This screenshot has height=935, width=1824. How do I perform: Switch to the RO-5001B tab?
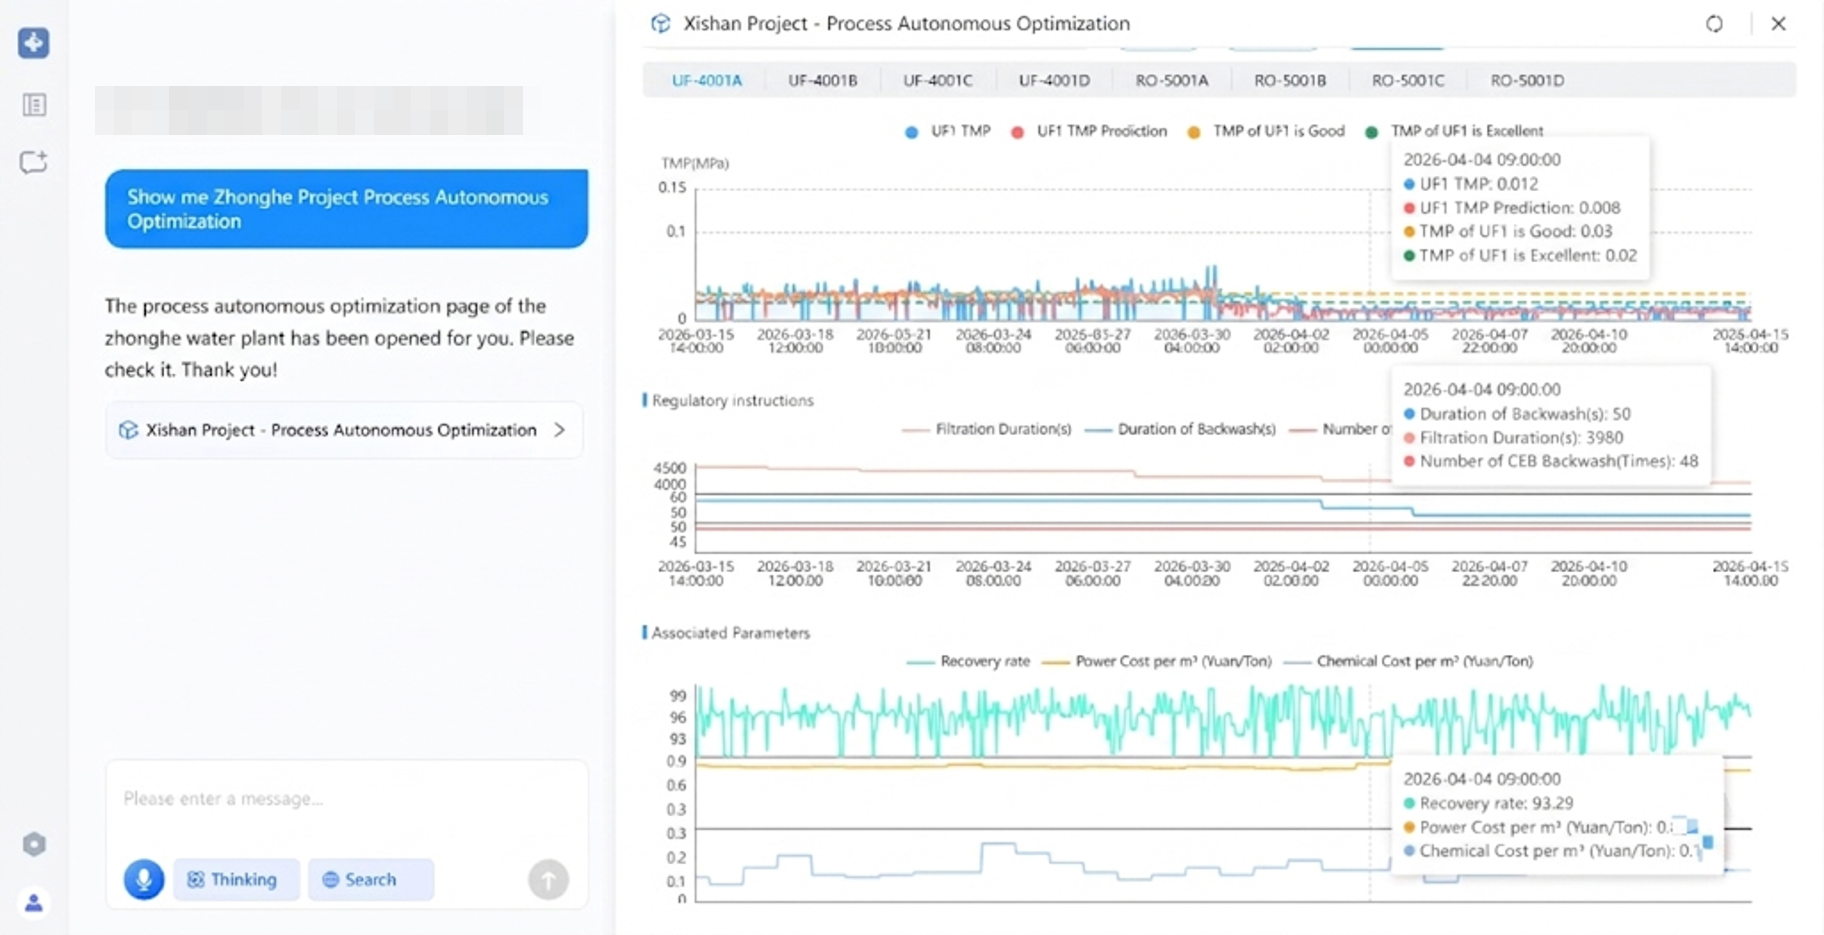pos(1290,81)
